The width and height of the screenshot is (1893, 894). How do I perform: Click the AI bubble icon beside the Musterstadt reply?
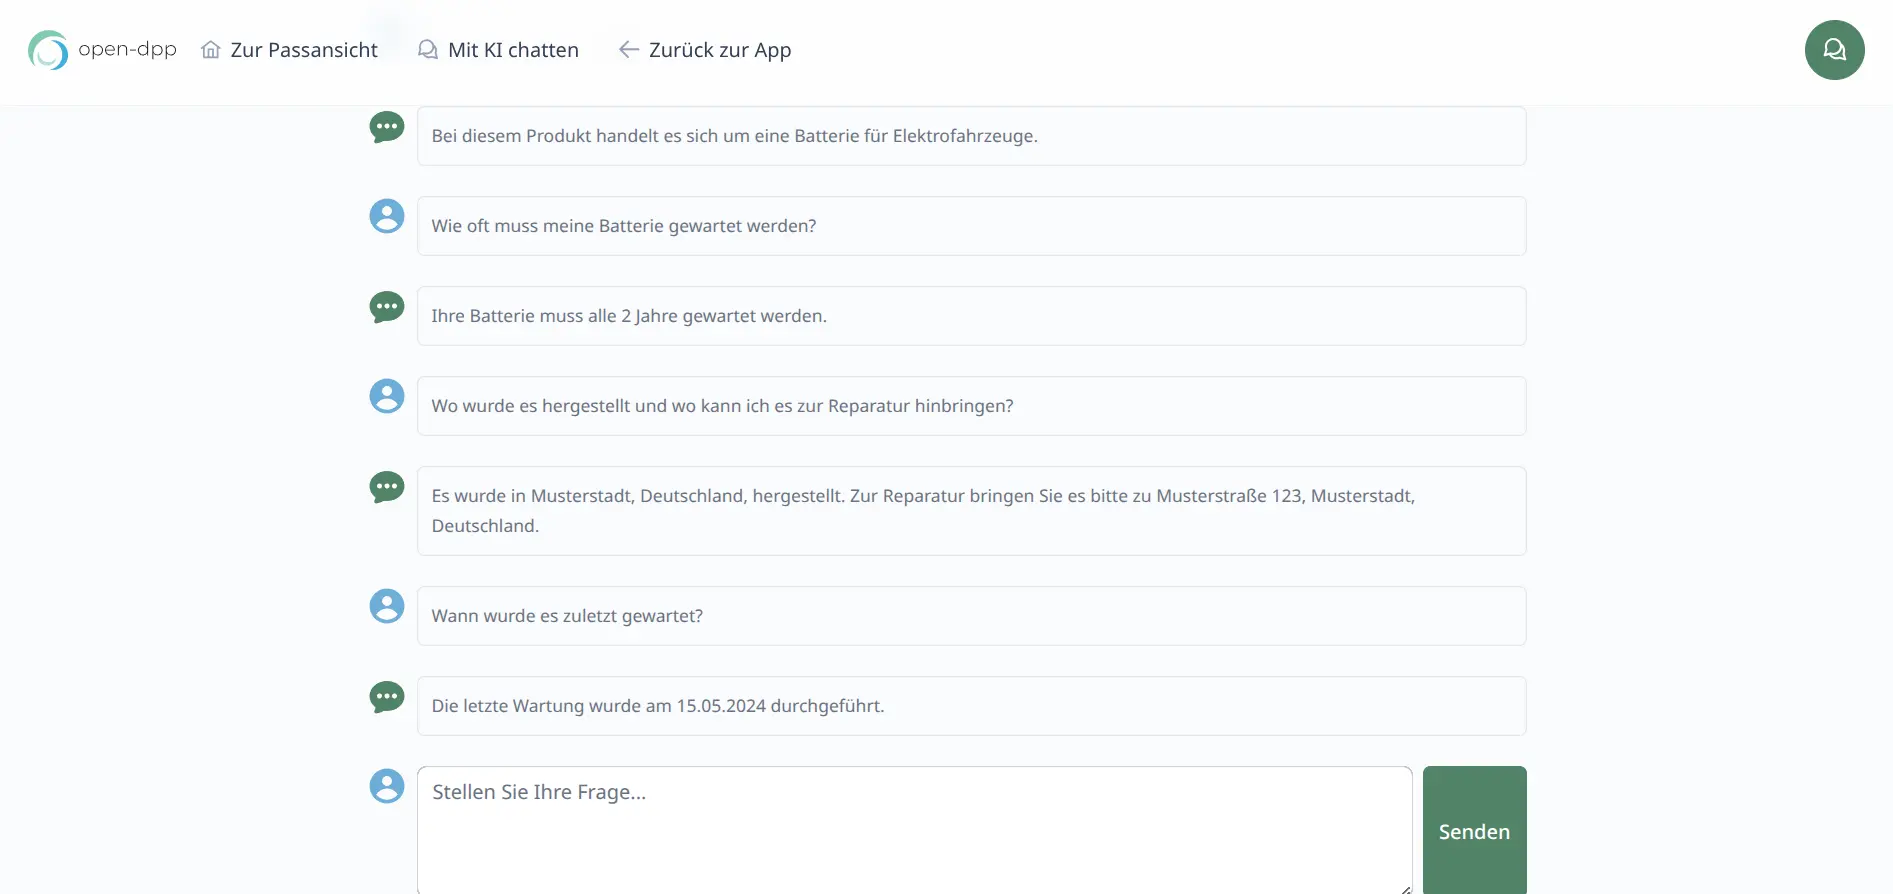pyautogui.click(x=387, y=487)
